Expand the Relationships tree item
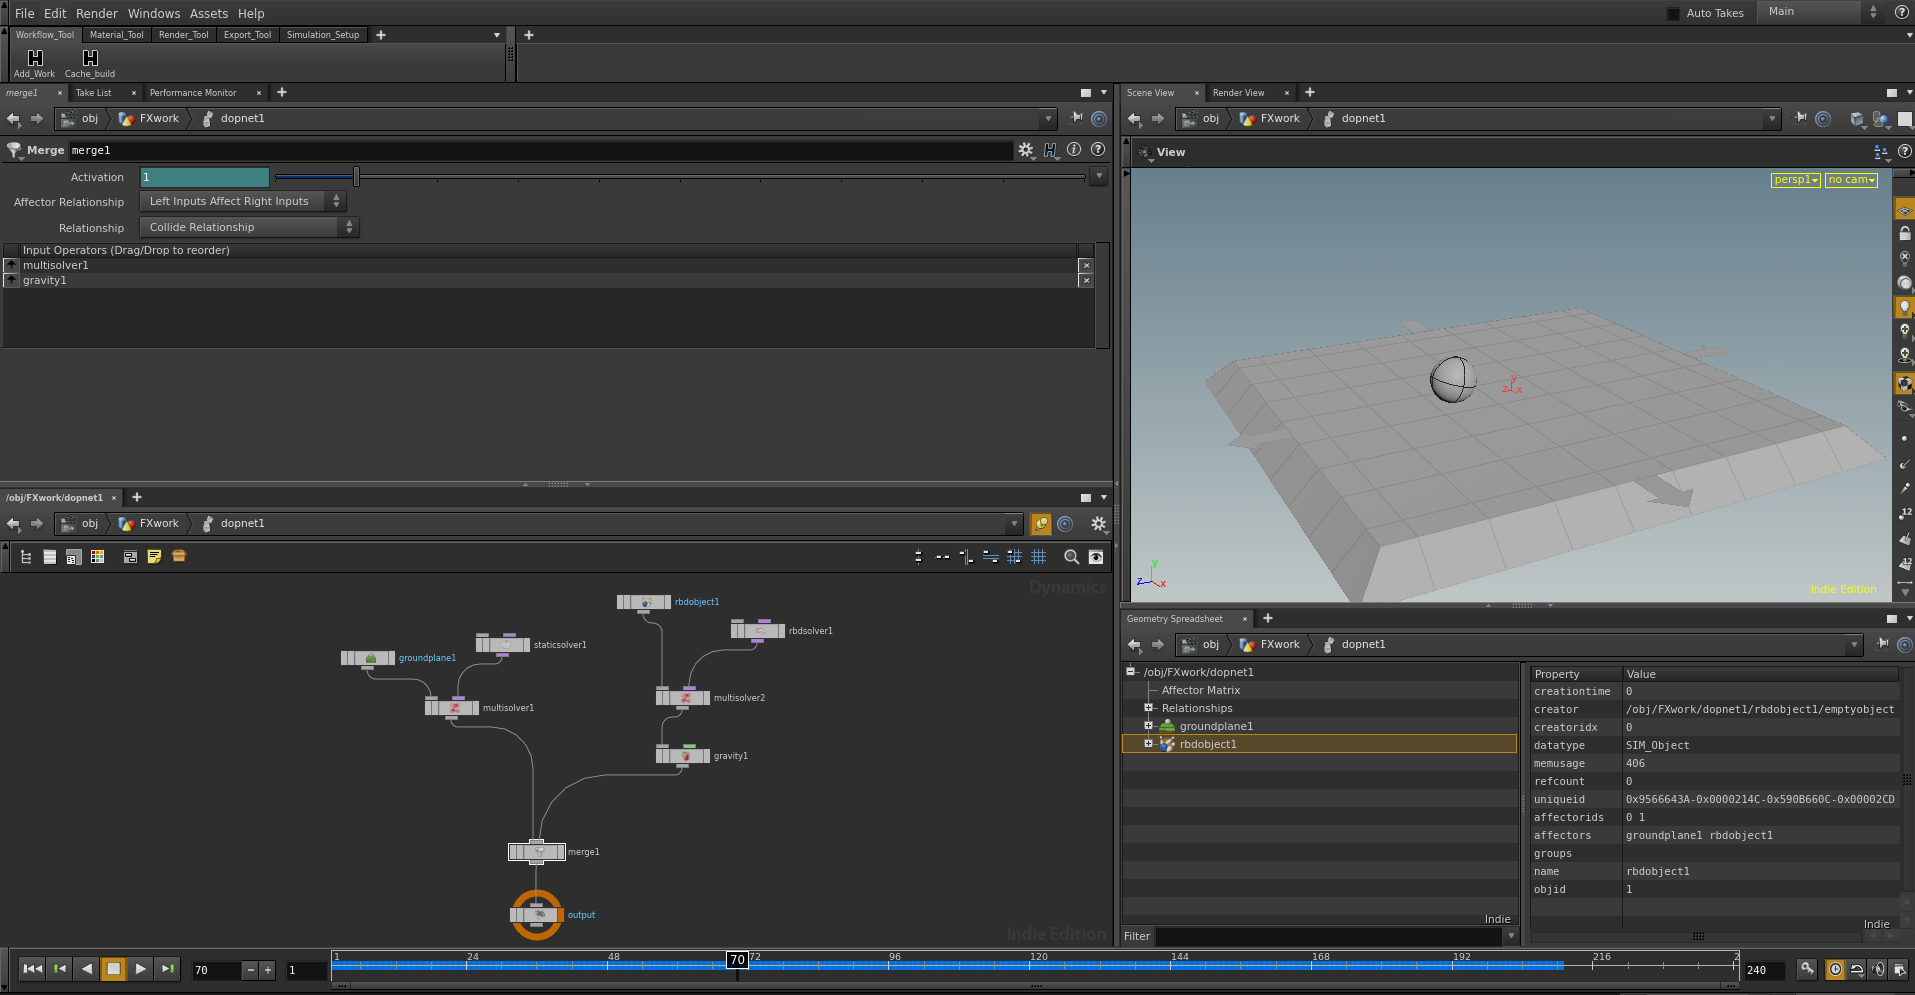 tap(1148, 708)
